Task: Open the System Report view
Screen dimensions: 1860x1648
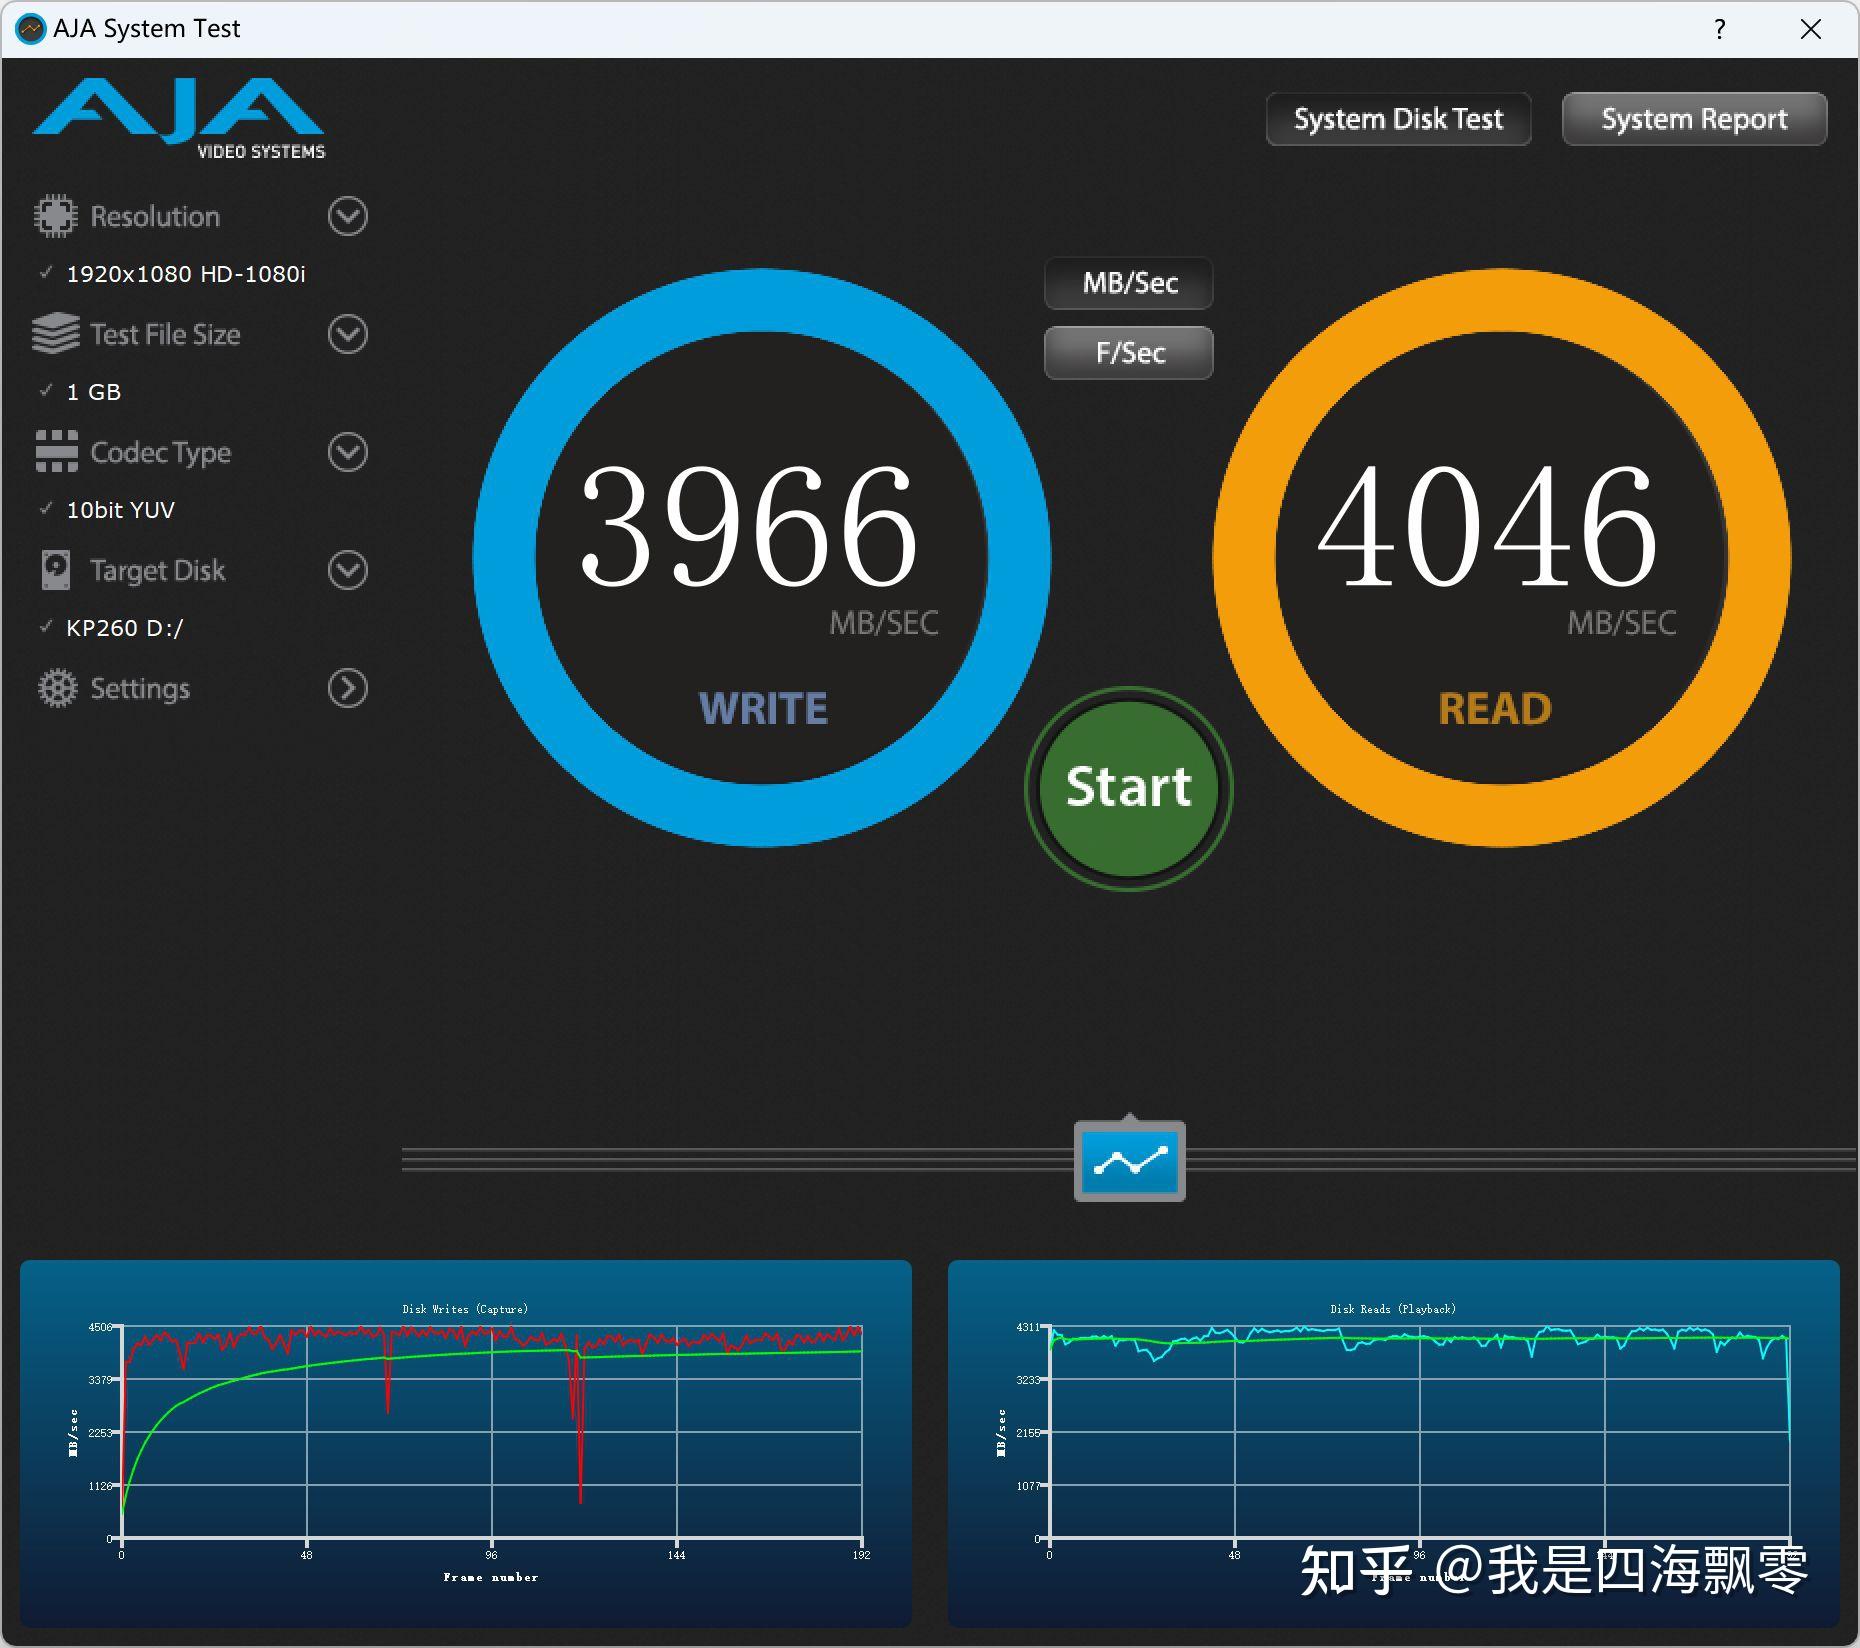Action: 1693,118
